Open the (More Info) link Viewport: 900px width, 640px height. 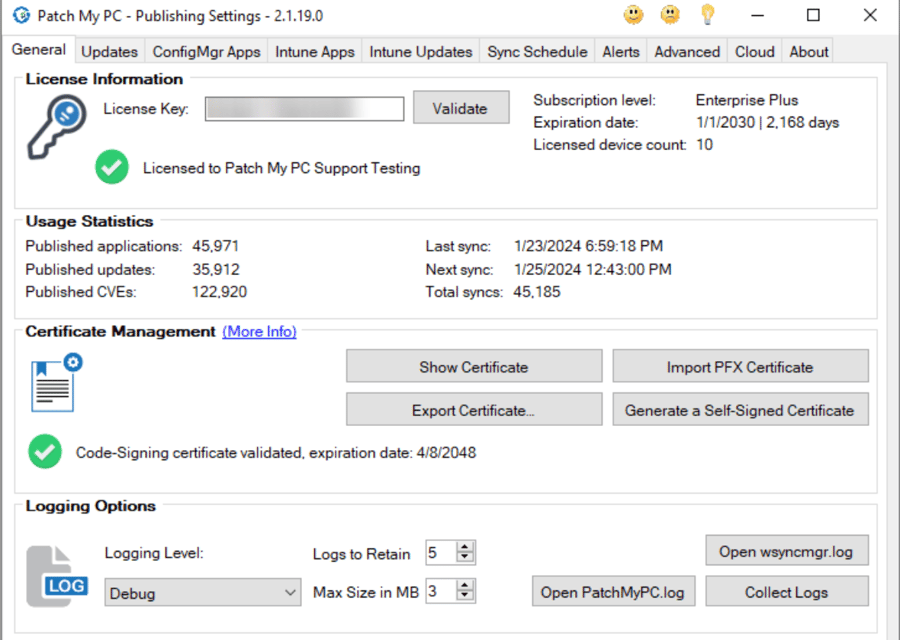(259, 331)
